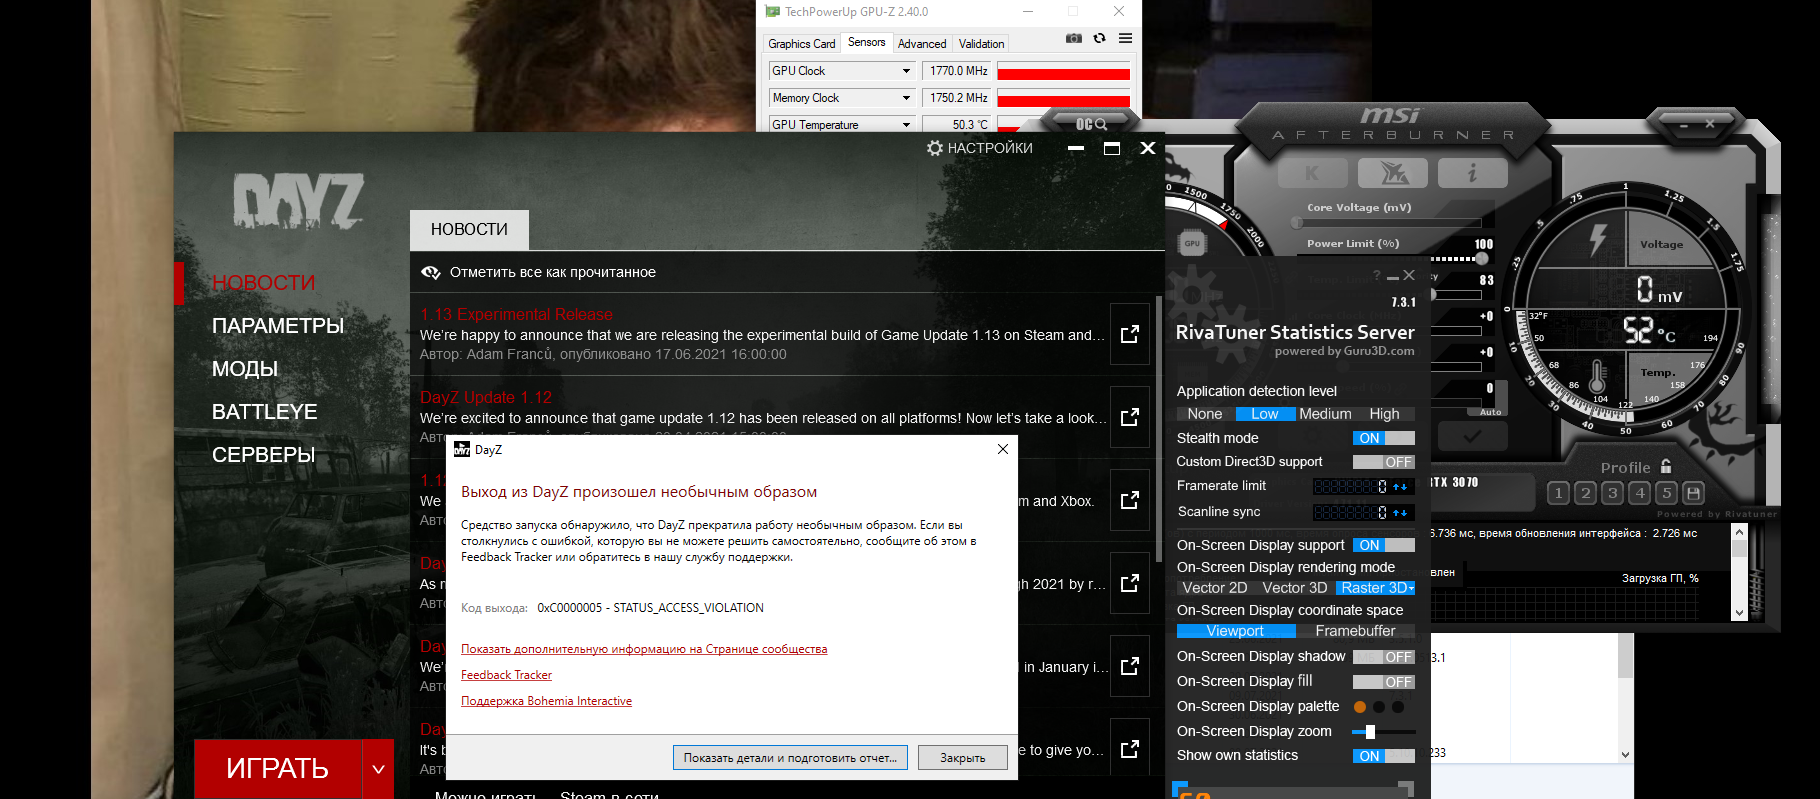1820x799 pixels.
Task: Click the Afterburner apply checkmark button
Action: [x=1472, y=436]
